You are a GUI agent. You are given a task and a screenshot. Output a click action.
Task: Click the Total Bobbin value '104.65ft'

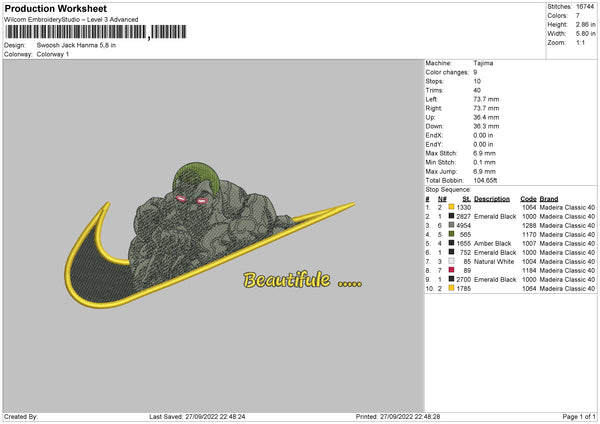pos(485,180)
